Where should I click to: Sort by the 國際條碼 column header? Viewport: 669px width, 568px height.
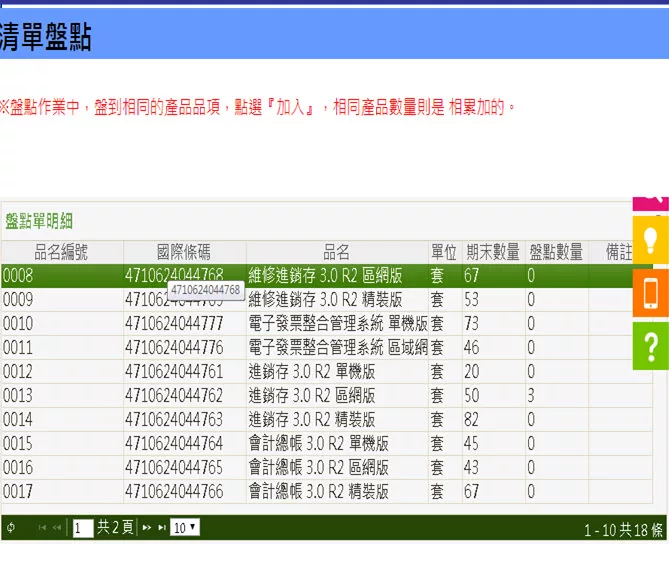pos(184,252)
